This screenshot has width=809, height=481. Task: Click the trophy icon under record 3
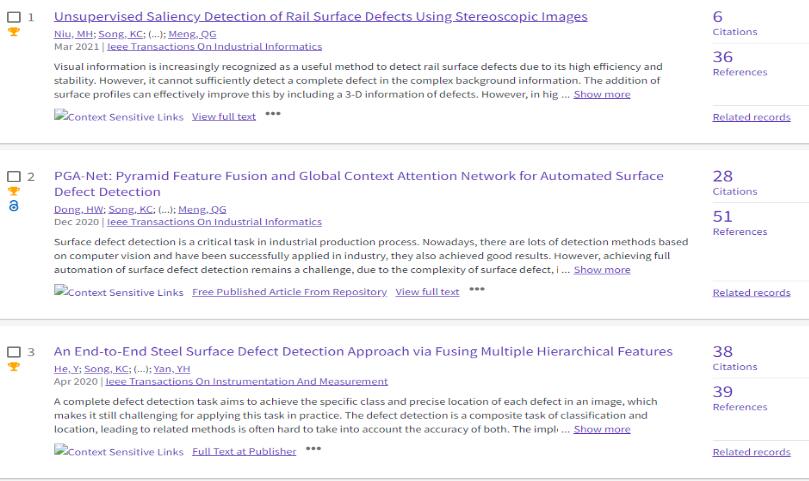pyautogui.click(x=13, y=366)
